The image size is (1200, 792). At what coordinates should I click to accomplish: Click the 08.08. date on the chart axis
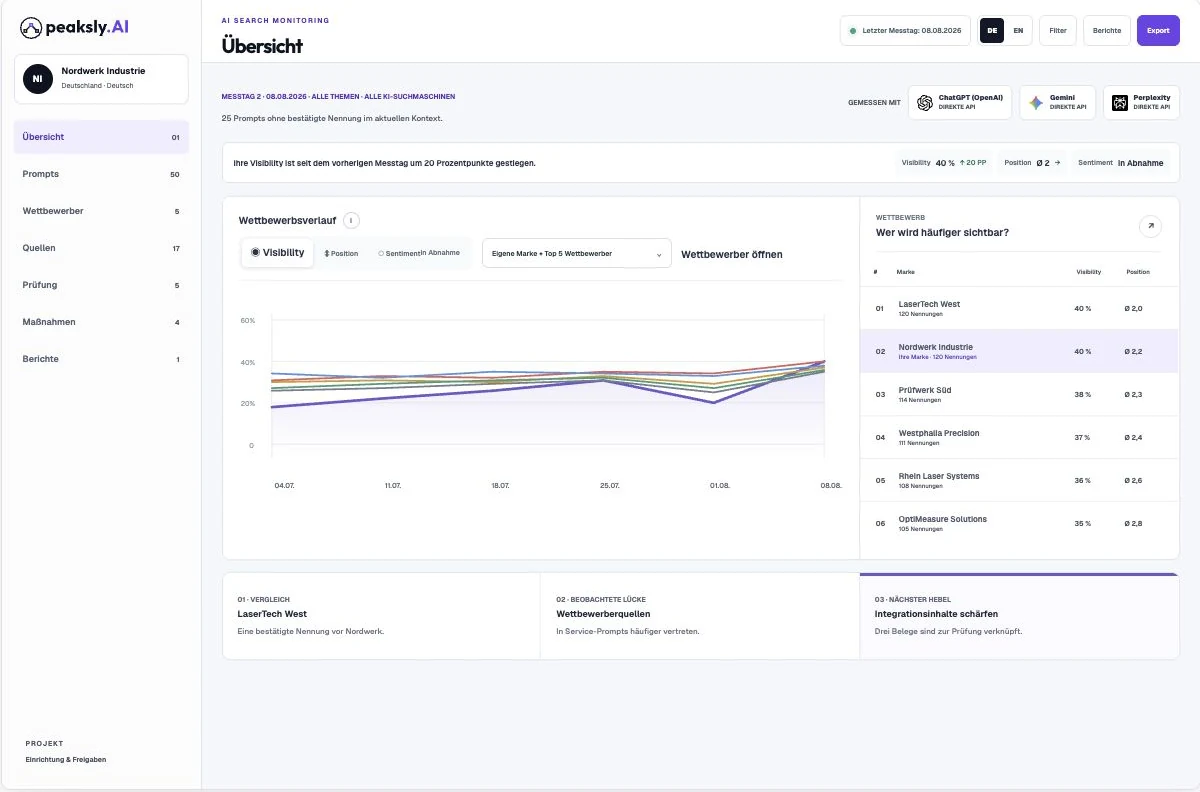pos(831,485)
